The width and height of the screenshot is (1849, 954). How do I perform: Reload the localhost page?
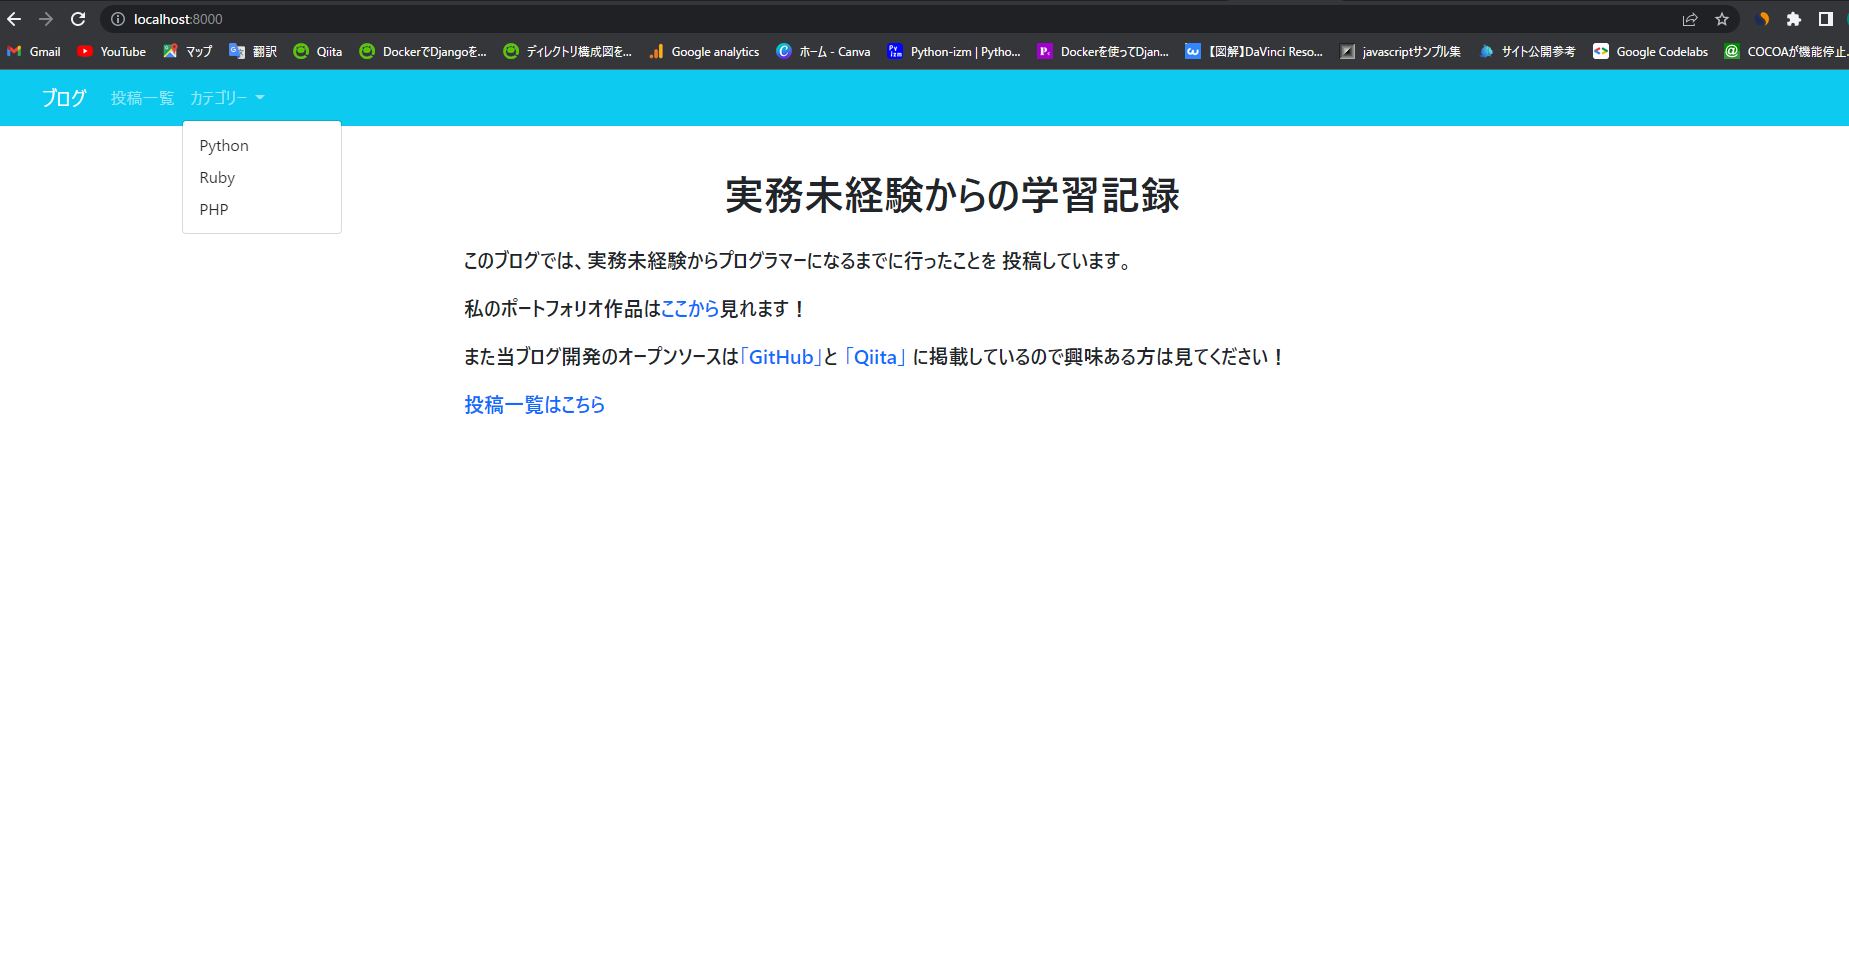[x=78, y=19]
